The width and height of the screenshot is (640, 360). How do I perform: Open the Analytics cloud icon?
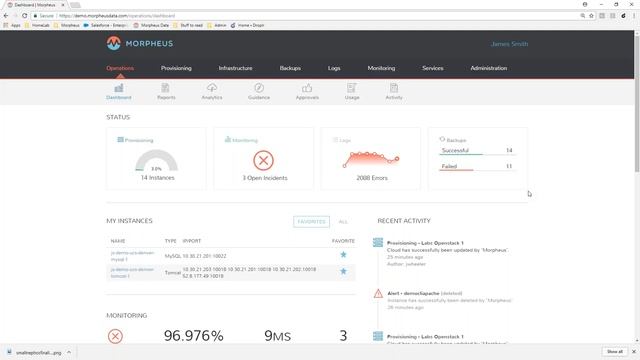[x=212, y=88]
